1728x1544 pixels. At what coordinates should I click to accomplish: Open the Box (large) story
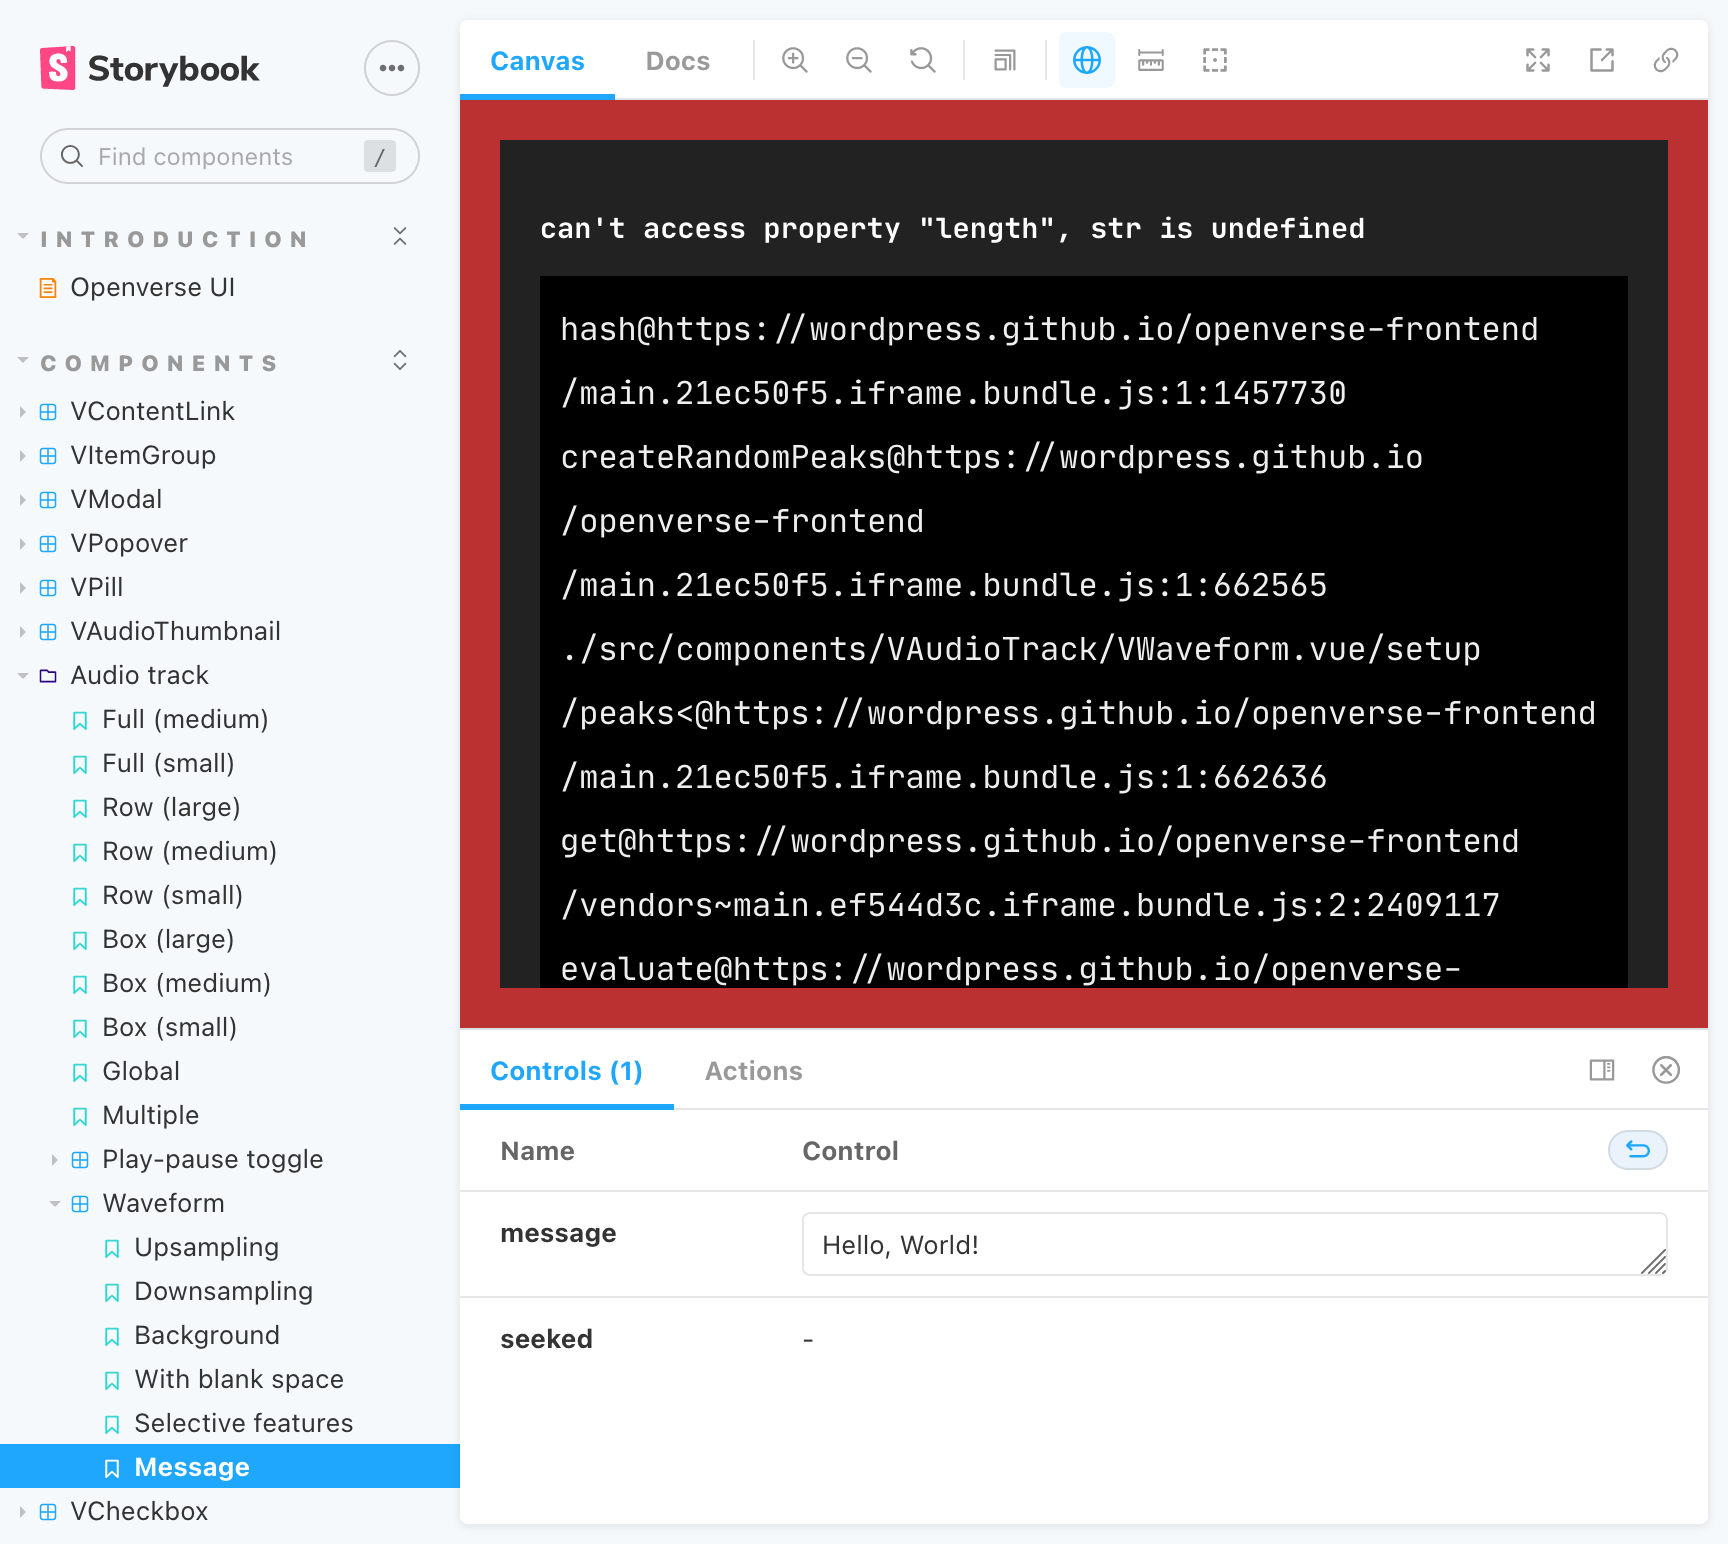point(168,939)
